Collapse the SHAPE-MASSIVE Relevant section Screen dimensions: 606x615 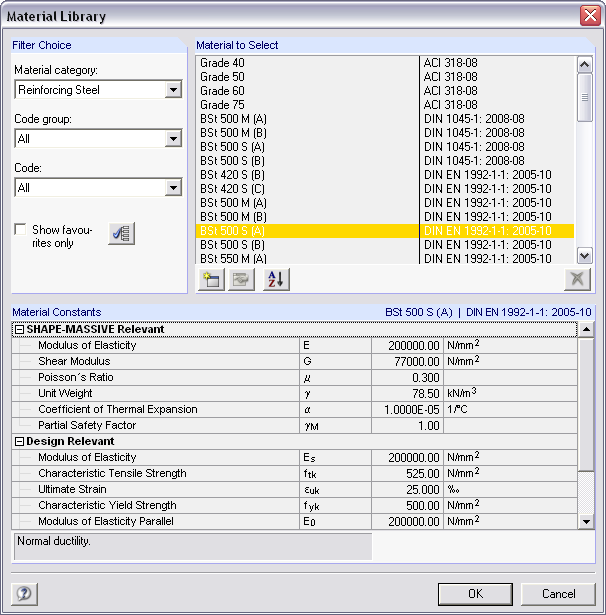pos(19,329)
